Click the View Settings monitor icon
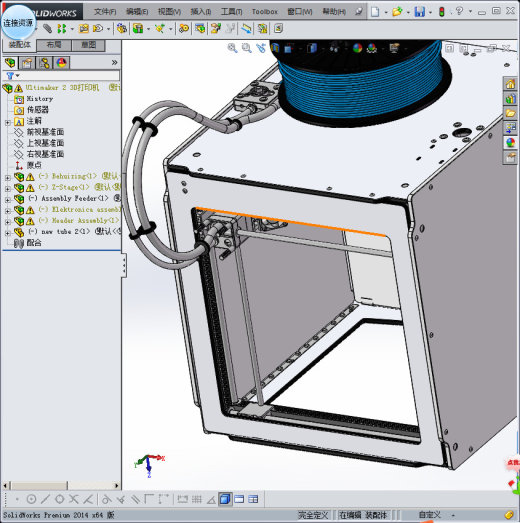The height and width of the screenshot is (523, 520). point(394,48)
